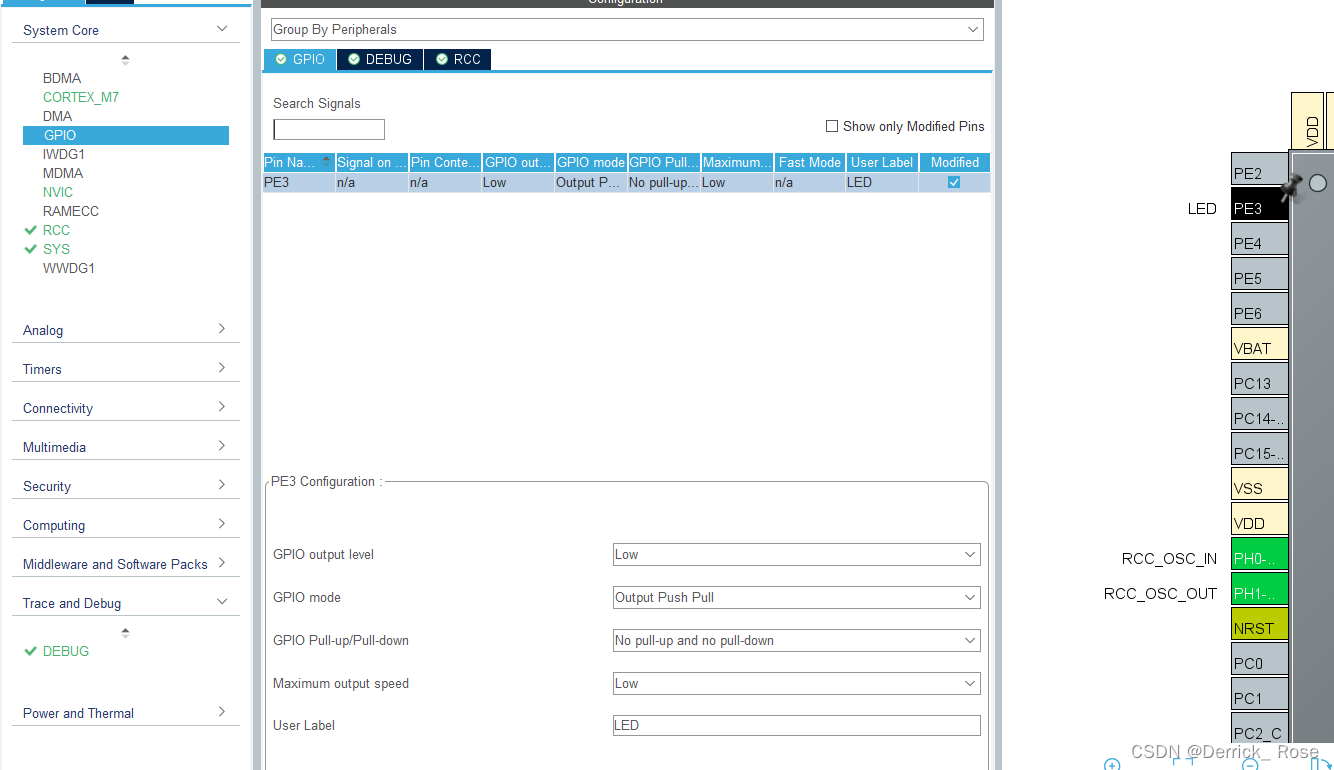Open the Maximum output speed dropdown
The width and height of the screenshot is (1334, 770).
[796, 683]
